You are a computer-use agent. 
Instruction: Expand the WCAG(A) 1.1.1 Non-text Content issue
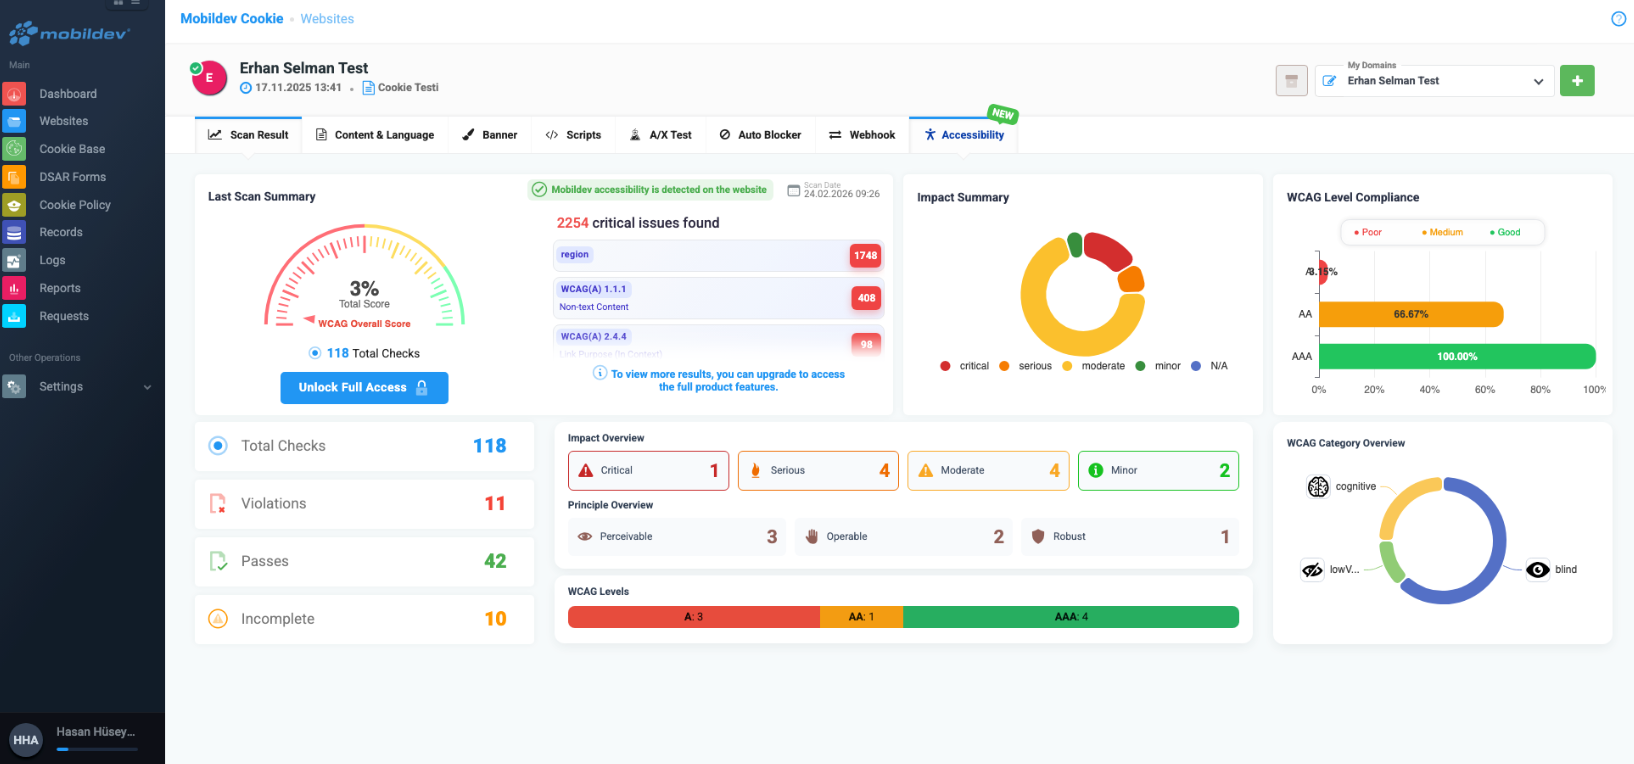(x=717, y=298)
